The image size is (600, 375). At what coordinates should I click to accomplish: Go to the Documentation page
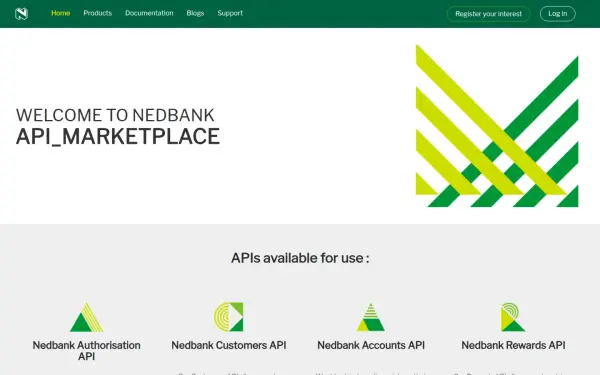[x=149, y=13]
